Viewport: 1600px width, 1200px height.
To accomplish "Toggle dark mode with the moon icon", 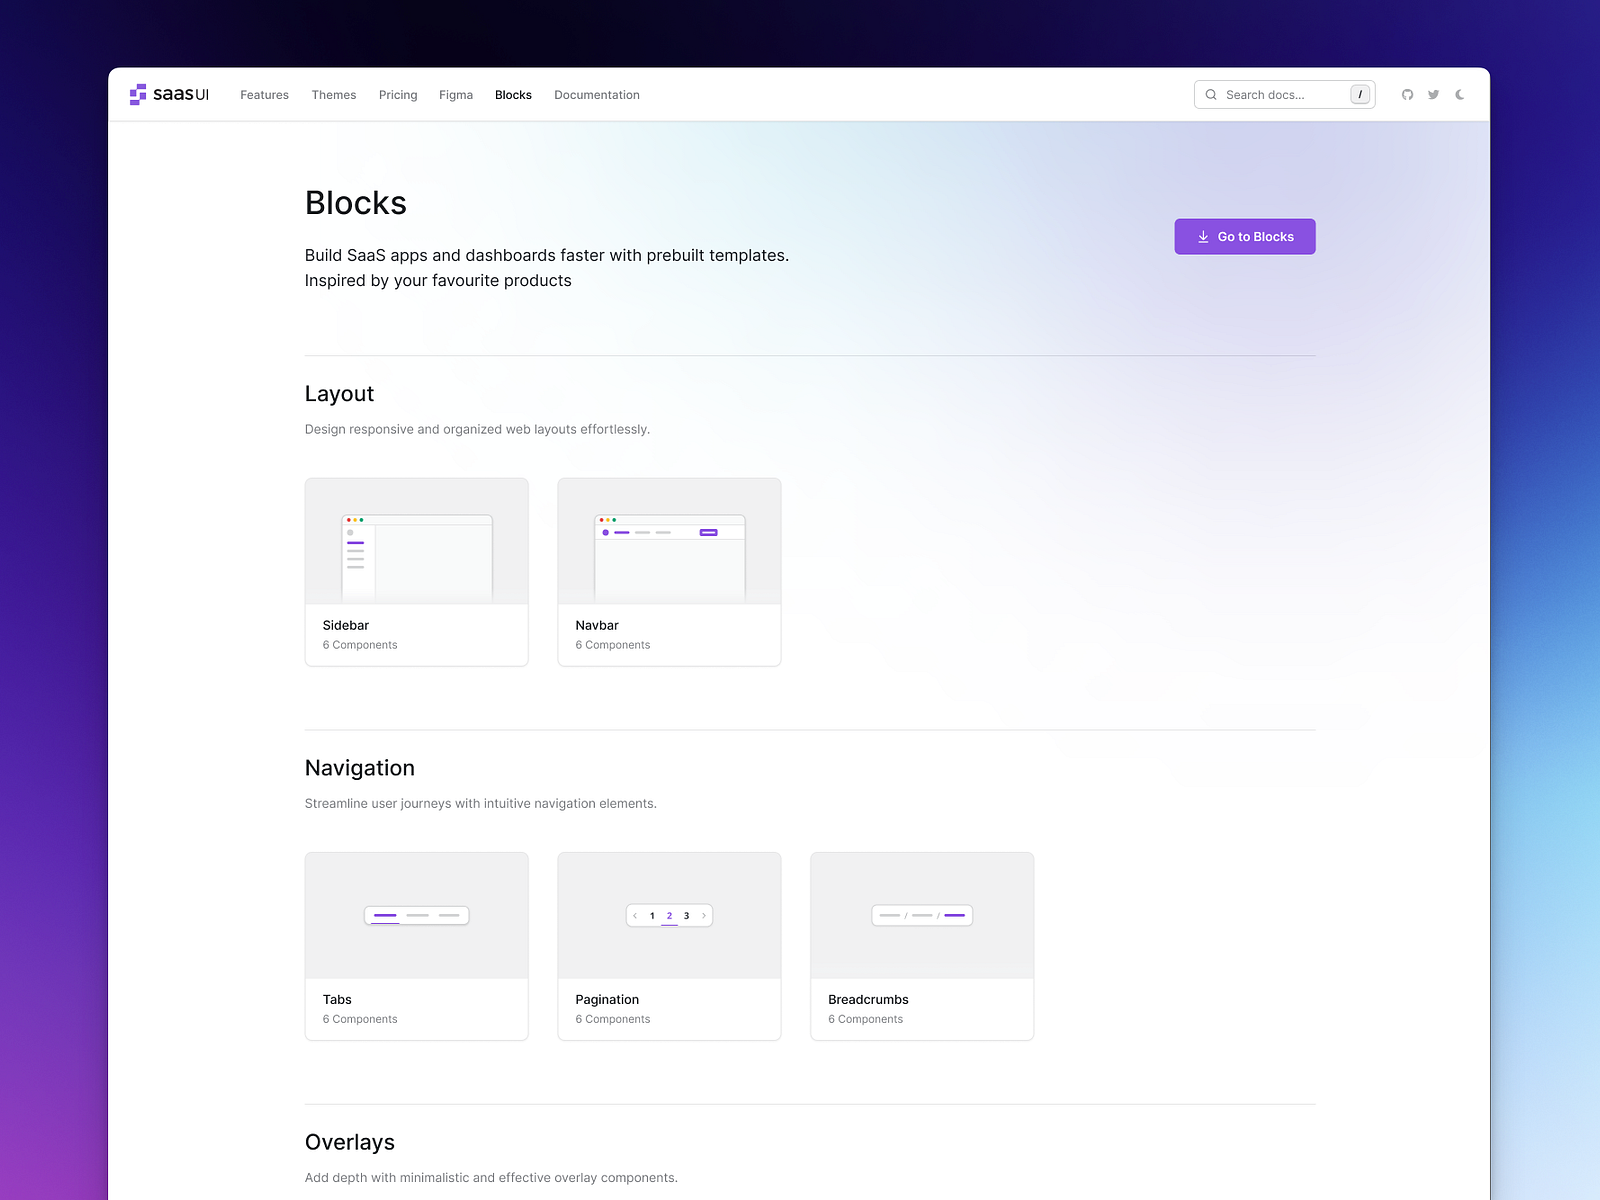I will 1459,94.
